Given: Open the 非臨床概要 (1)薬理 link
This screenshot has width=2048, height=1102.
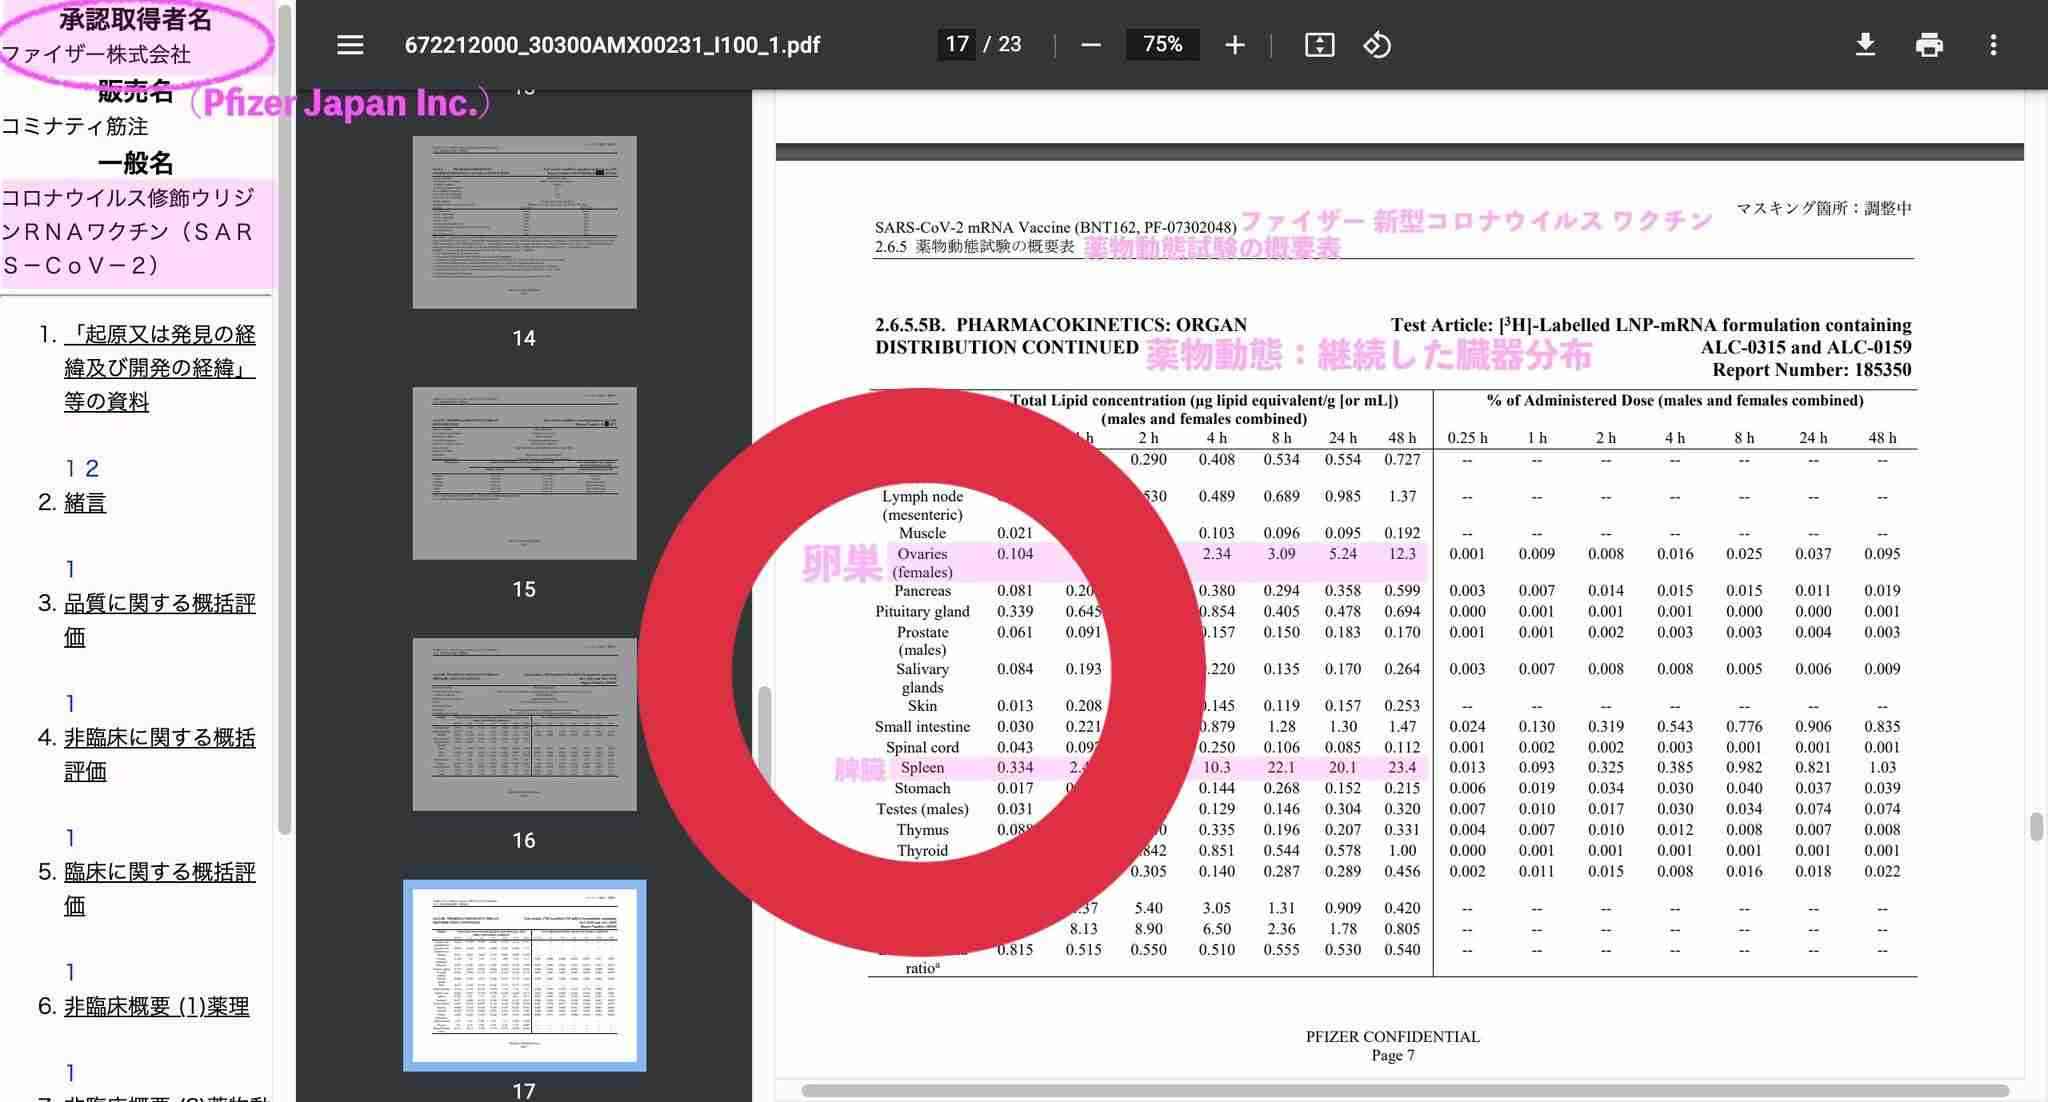Looking at the screenshot, I should (157, 1006).
